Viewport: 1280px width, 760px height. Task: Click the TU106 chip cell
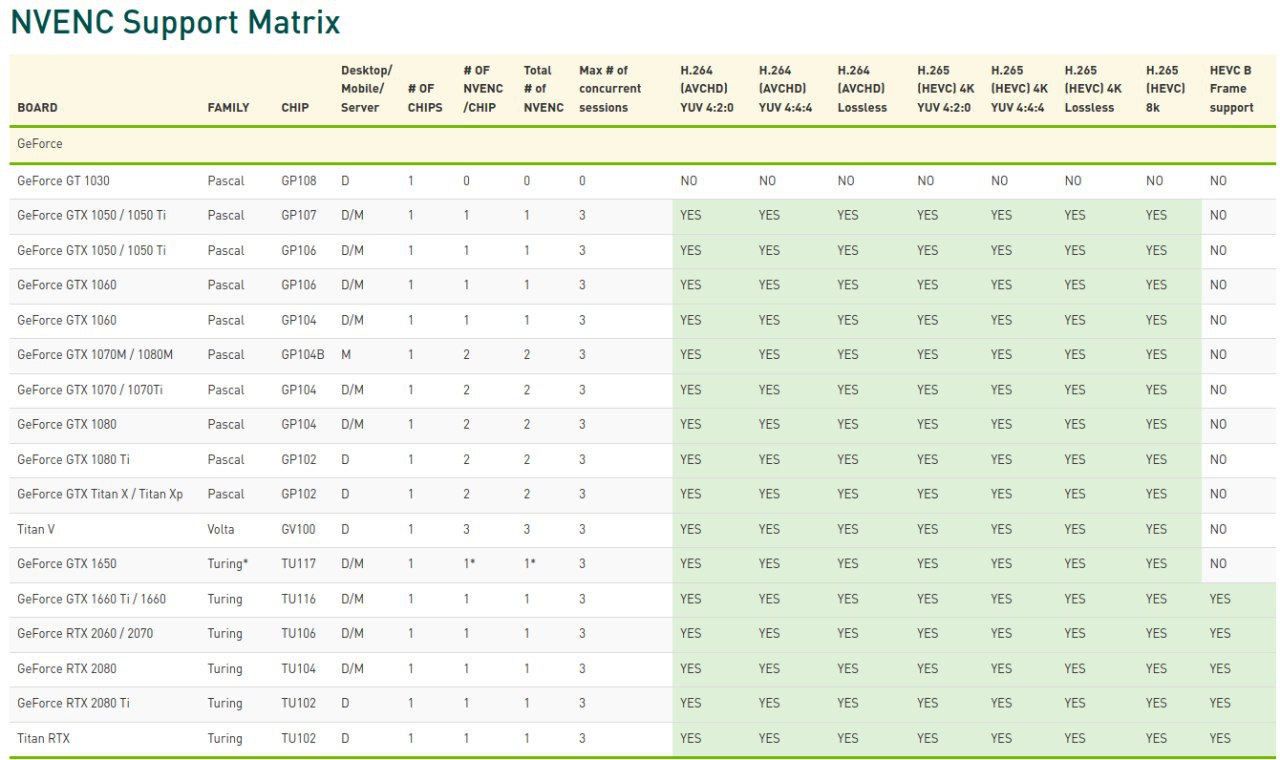[298, 633]
